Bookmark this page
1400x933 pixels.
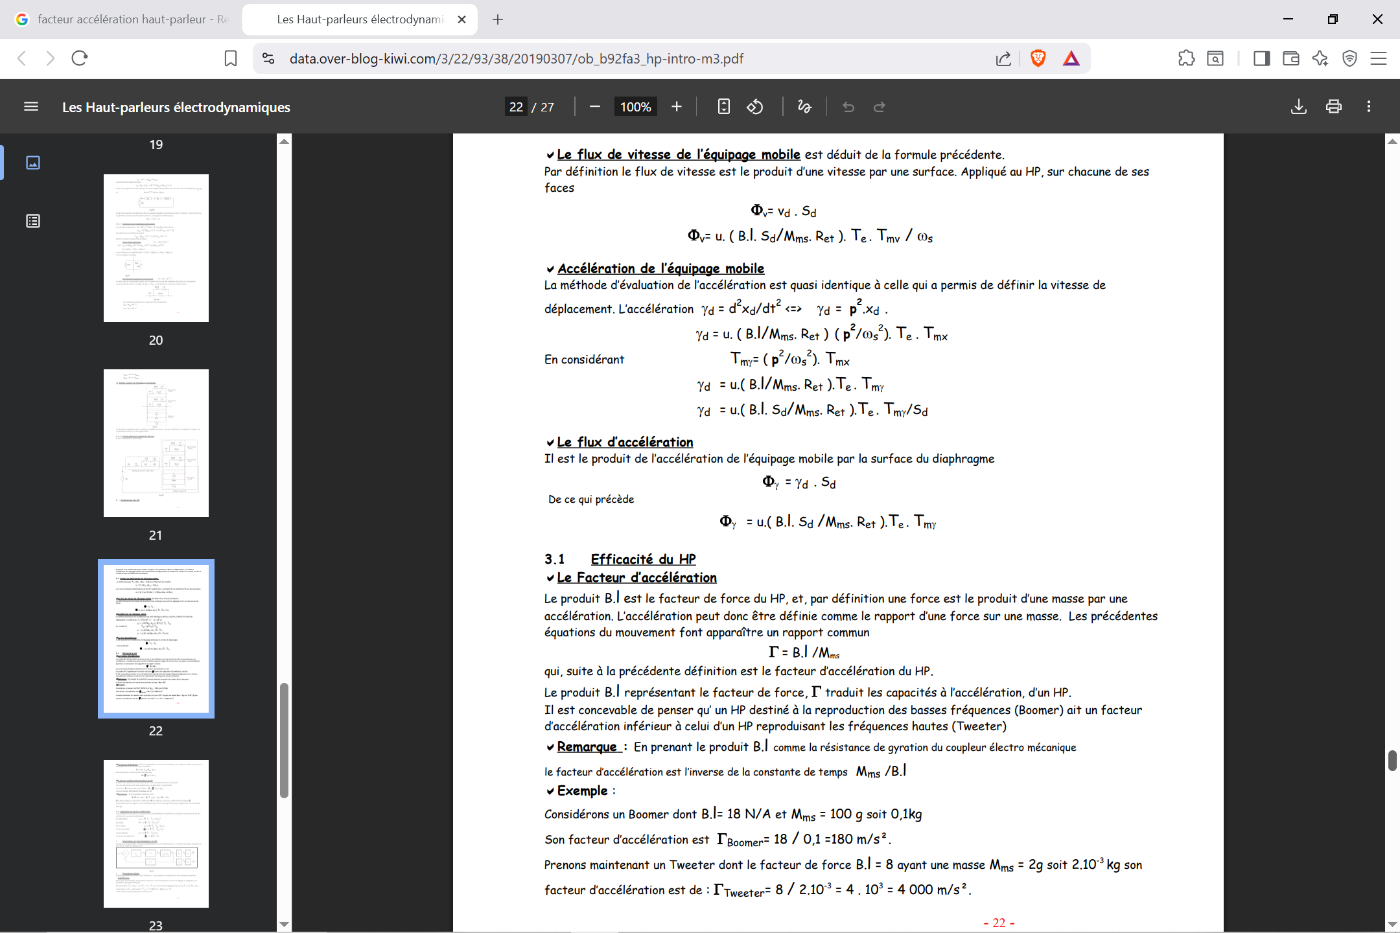[231, 59]
